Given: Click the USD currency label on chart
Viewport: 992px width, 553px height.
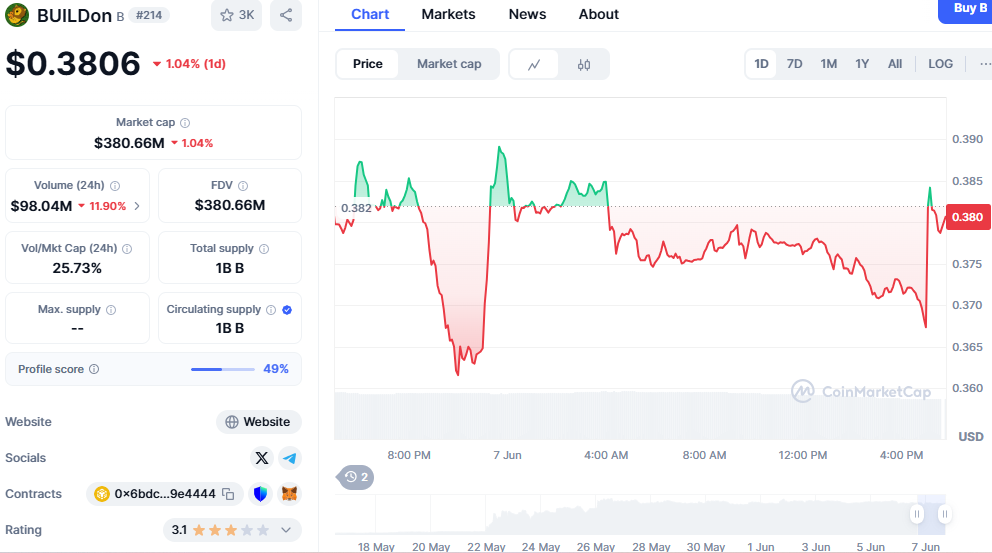Looking at the screenshot, I should [970, 437].
